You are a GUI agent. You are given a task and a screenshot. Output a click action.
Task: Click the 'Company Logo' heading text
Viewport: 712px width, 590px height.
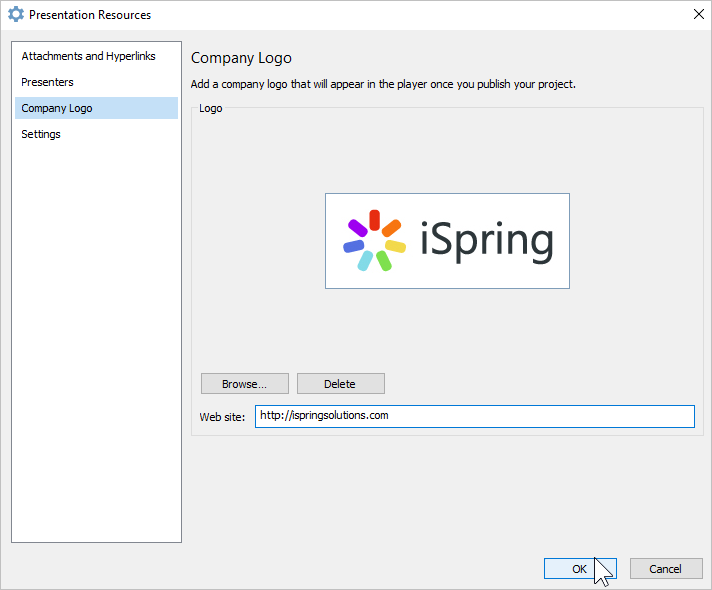point(241,58)
